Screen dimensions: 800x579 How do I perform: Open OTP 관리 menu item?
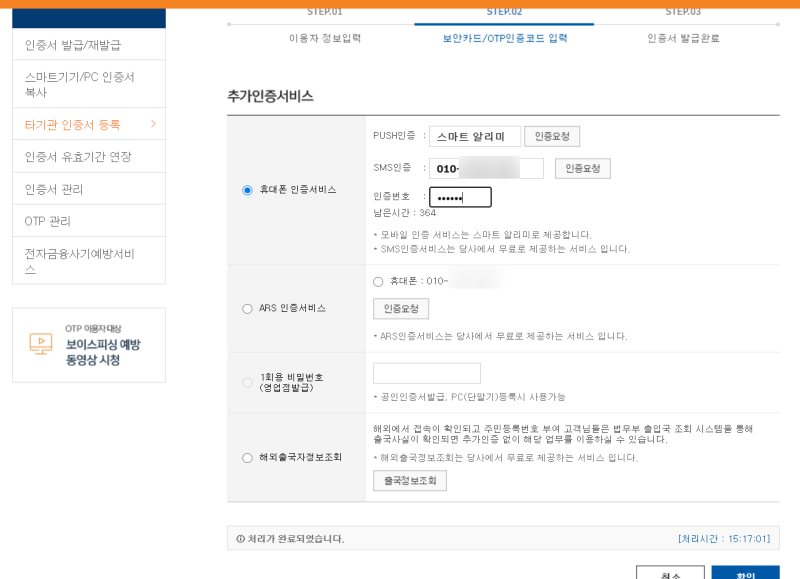89,221
